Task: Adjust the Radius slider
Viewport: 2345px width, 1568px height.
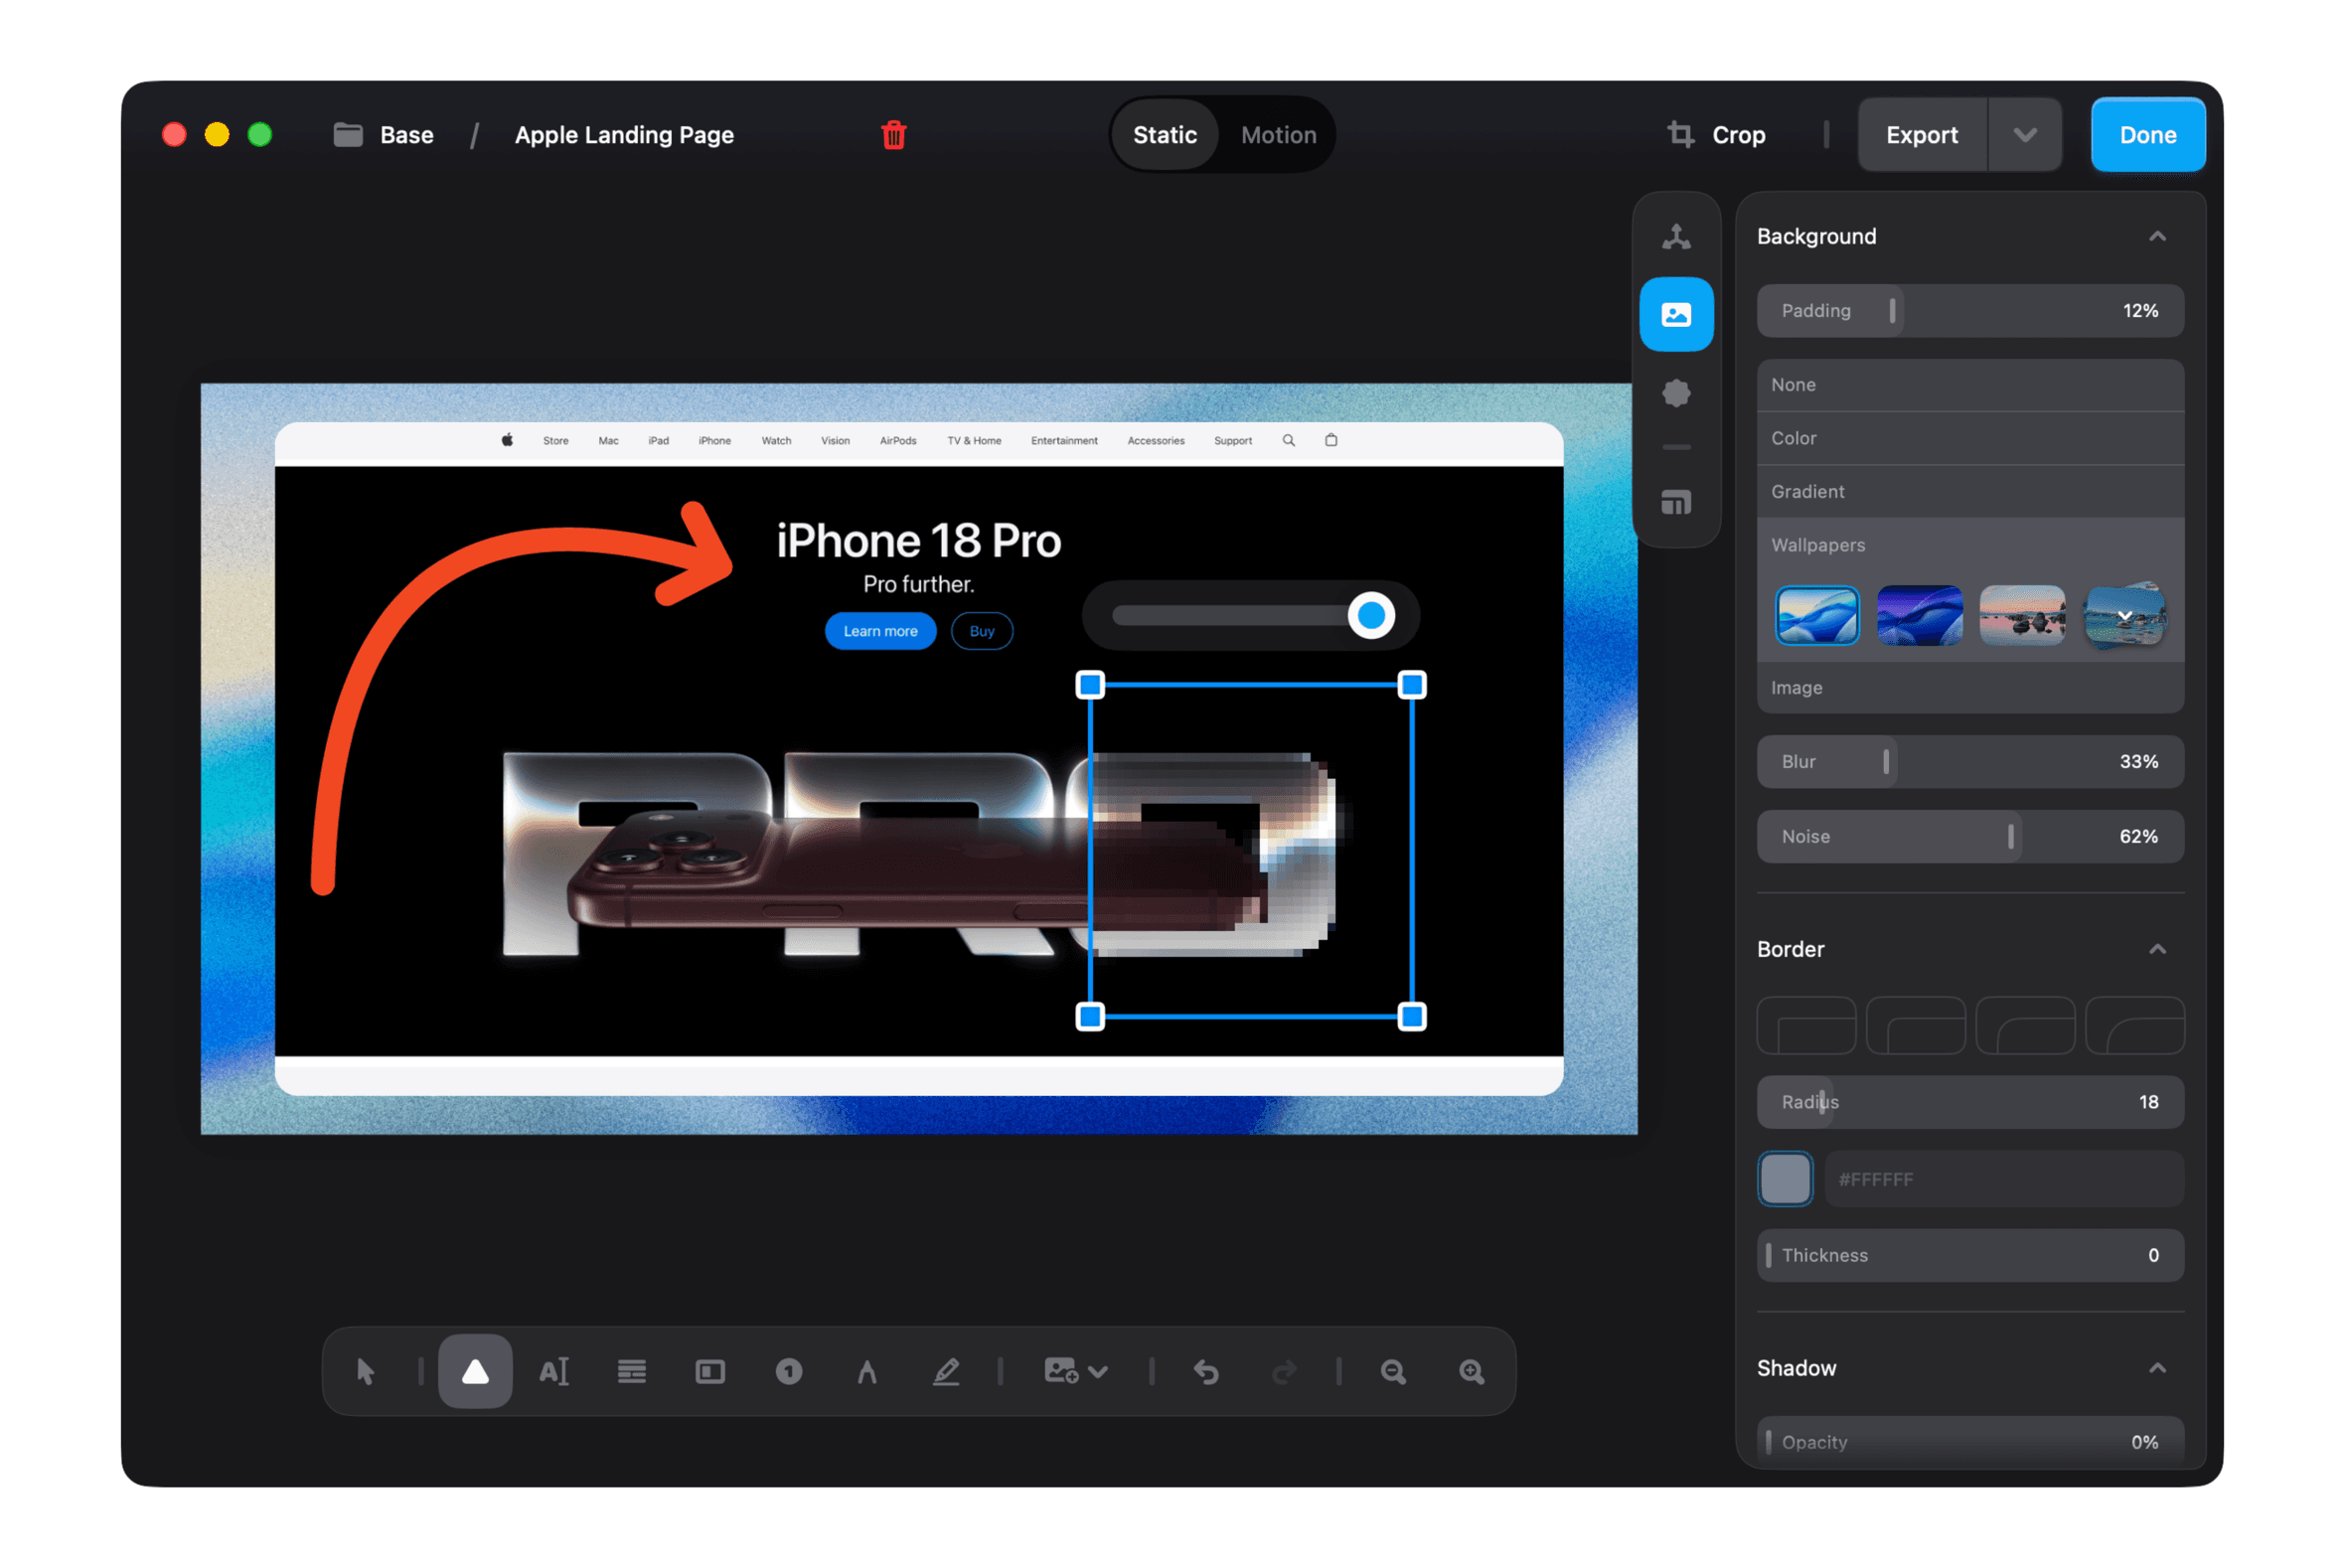Action: click(x=1970, y=1102)
